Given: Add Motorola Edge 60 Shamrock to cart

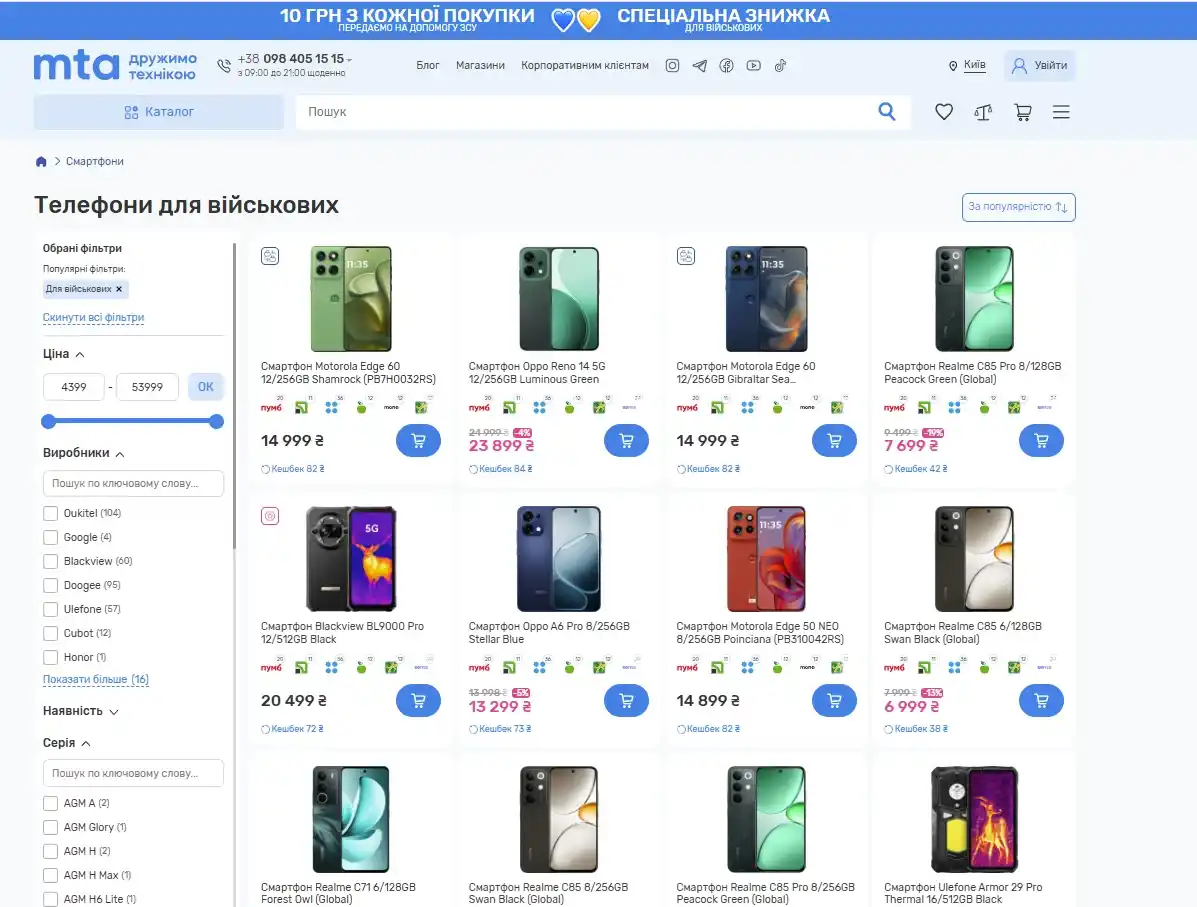Looking at the screenshot, I should 418,440.
